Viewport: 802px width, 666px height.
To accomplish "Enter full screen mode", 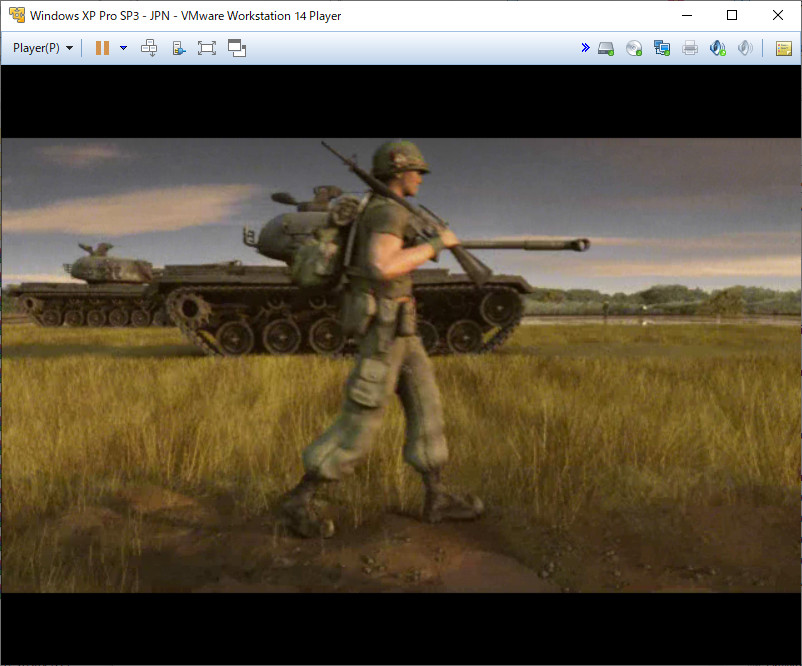I will tap(207, 48).
